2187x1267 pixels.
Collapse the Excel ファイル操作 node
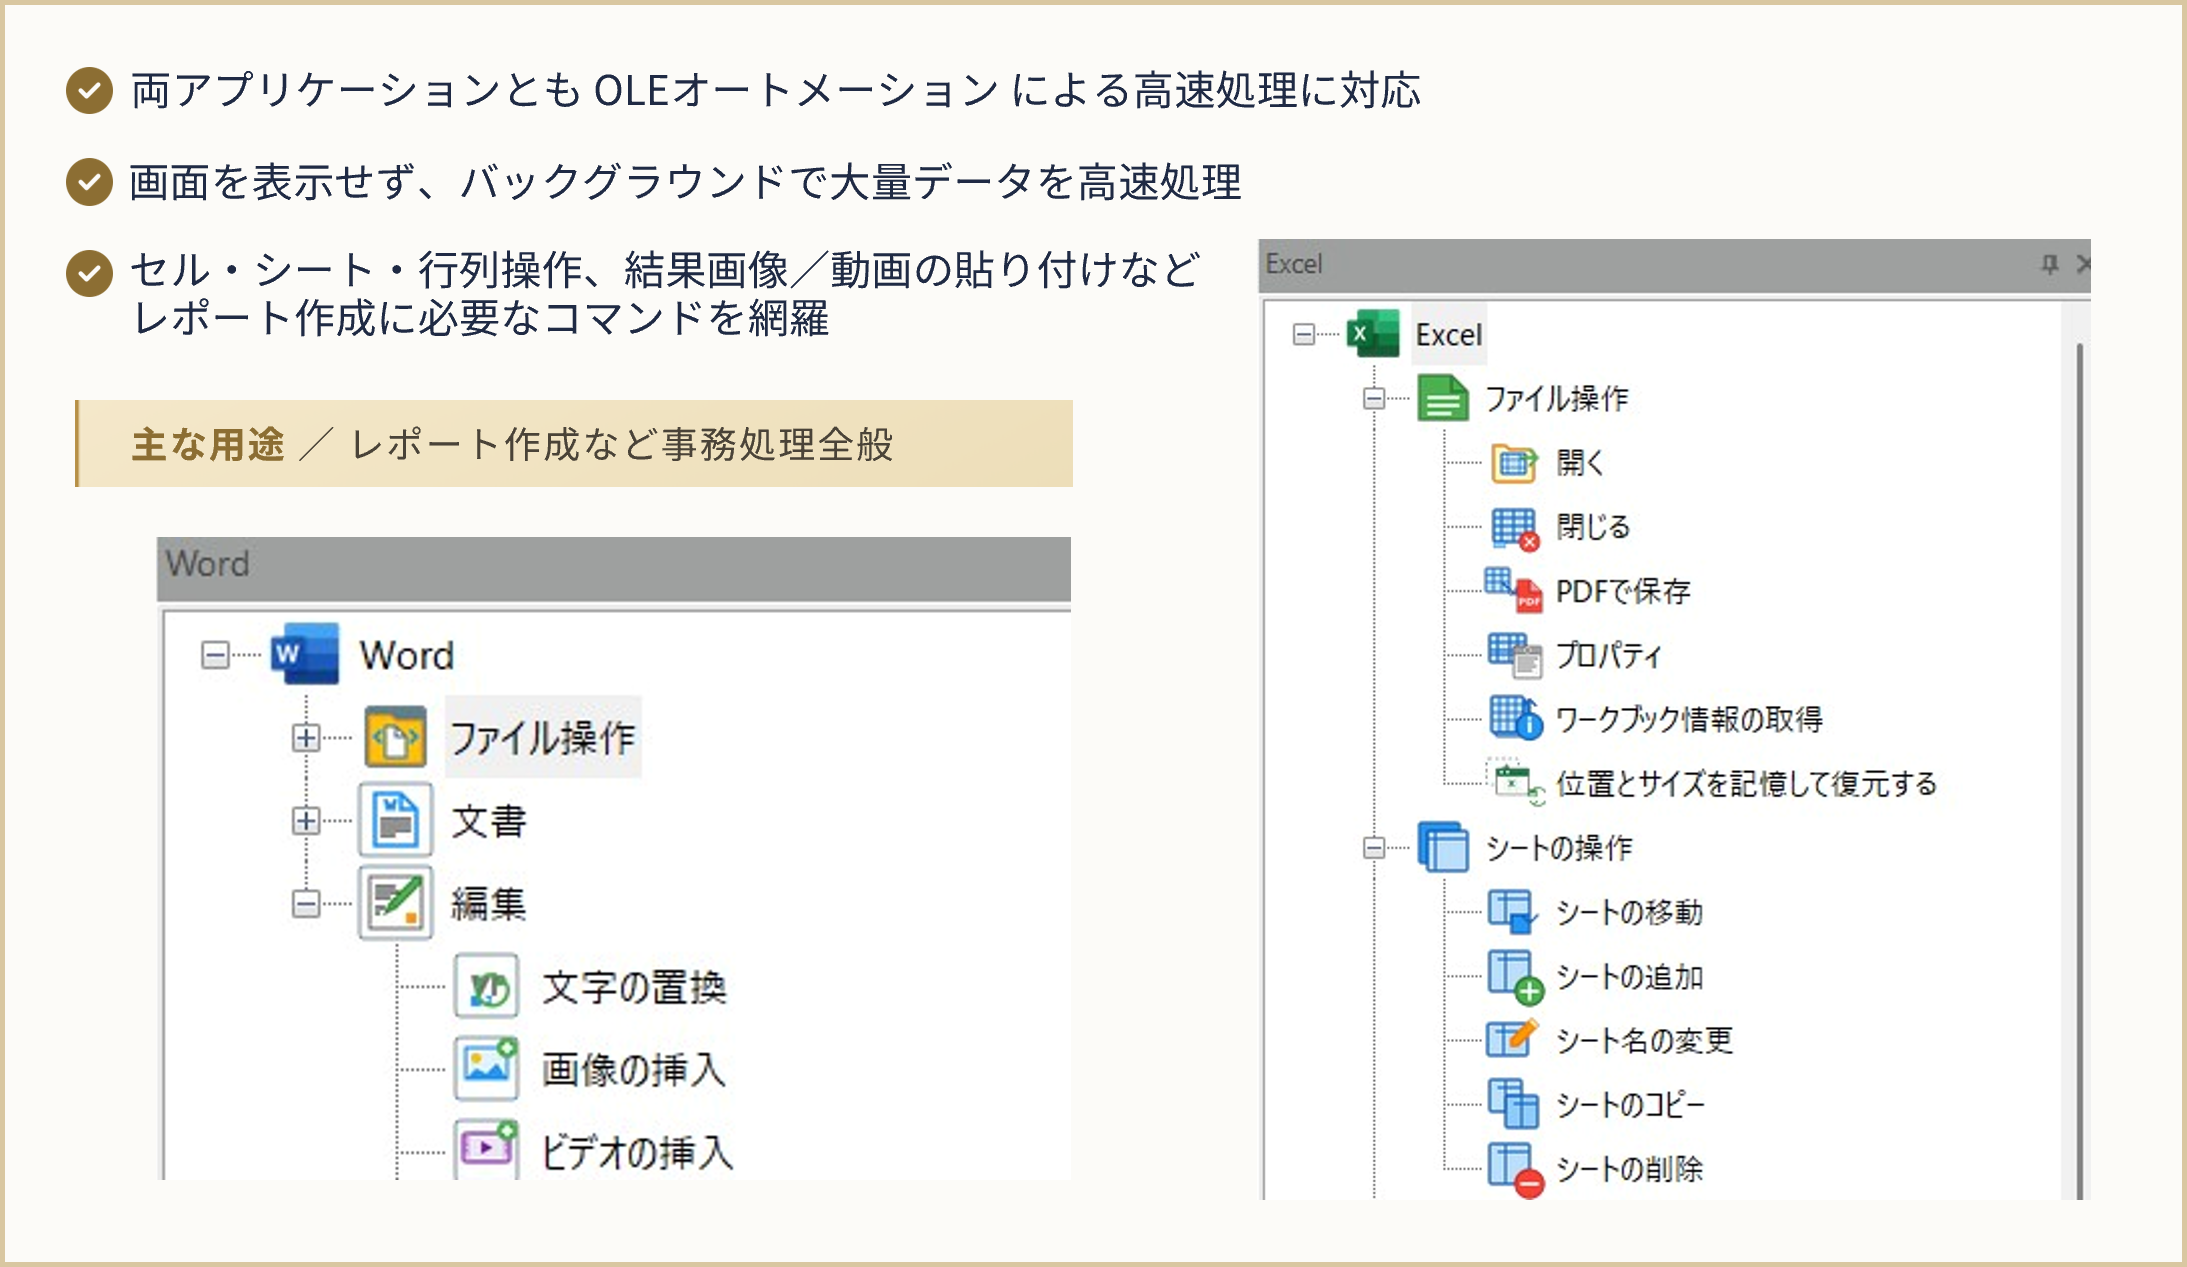(1374, 399)
